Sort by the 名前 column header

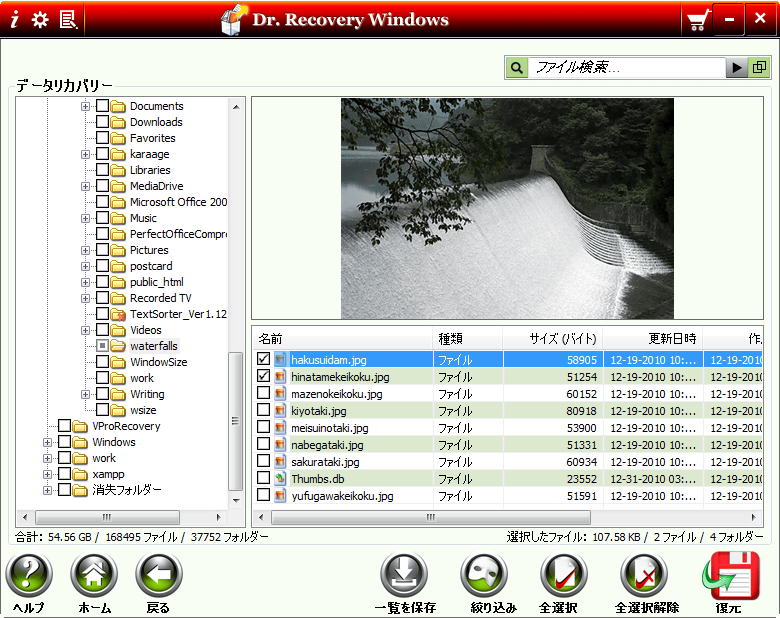click(343, 339)
